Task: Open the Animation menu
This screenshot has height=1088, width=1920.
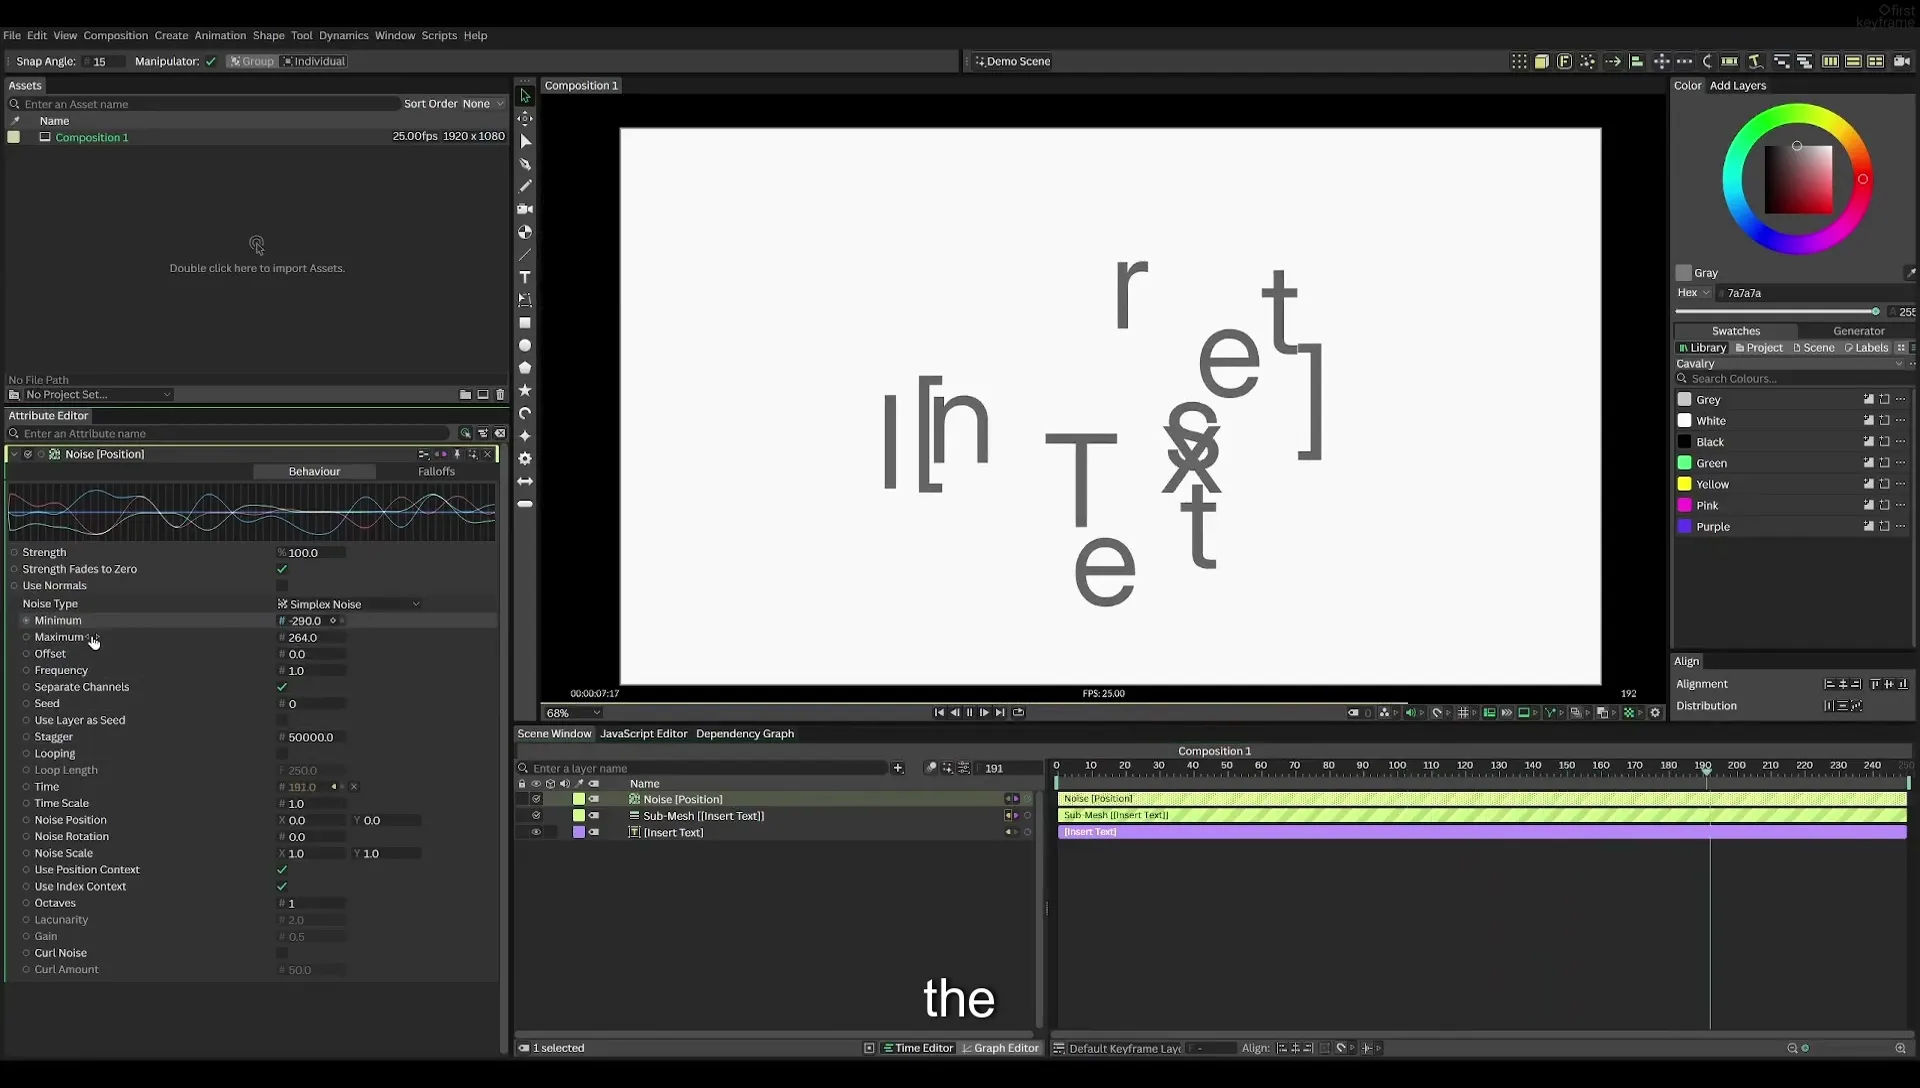Action: click(220, 35)
